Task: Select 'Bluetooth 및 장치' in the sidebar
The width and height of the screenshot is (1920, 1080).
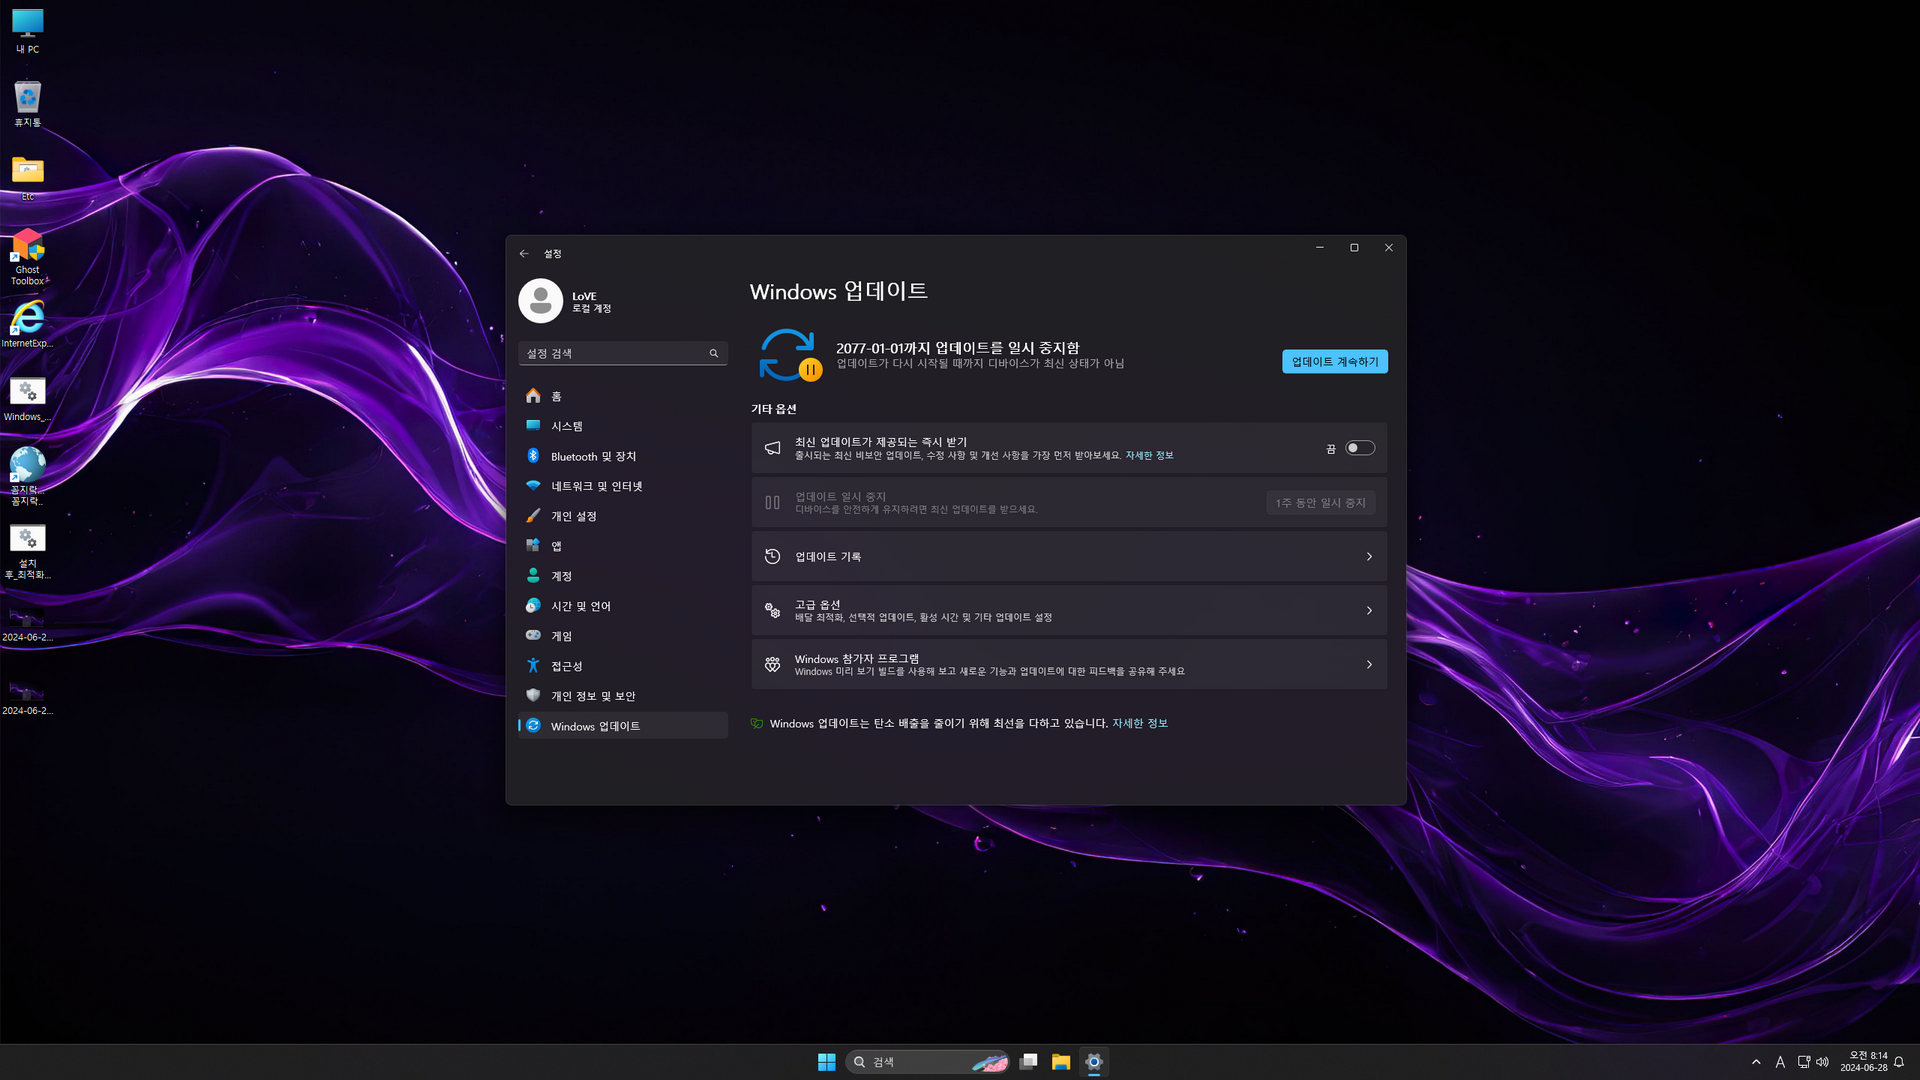Action: [x=593, y=457]
